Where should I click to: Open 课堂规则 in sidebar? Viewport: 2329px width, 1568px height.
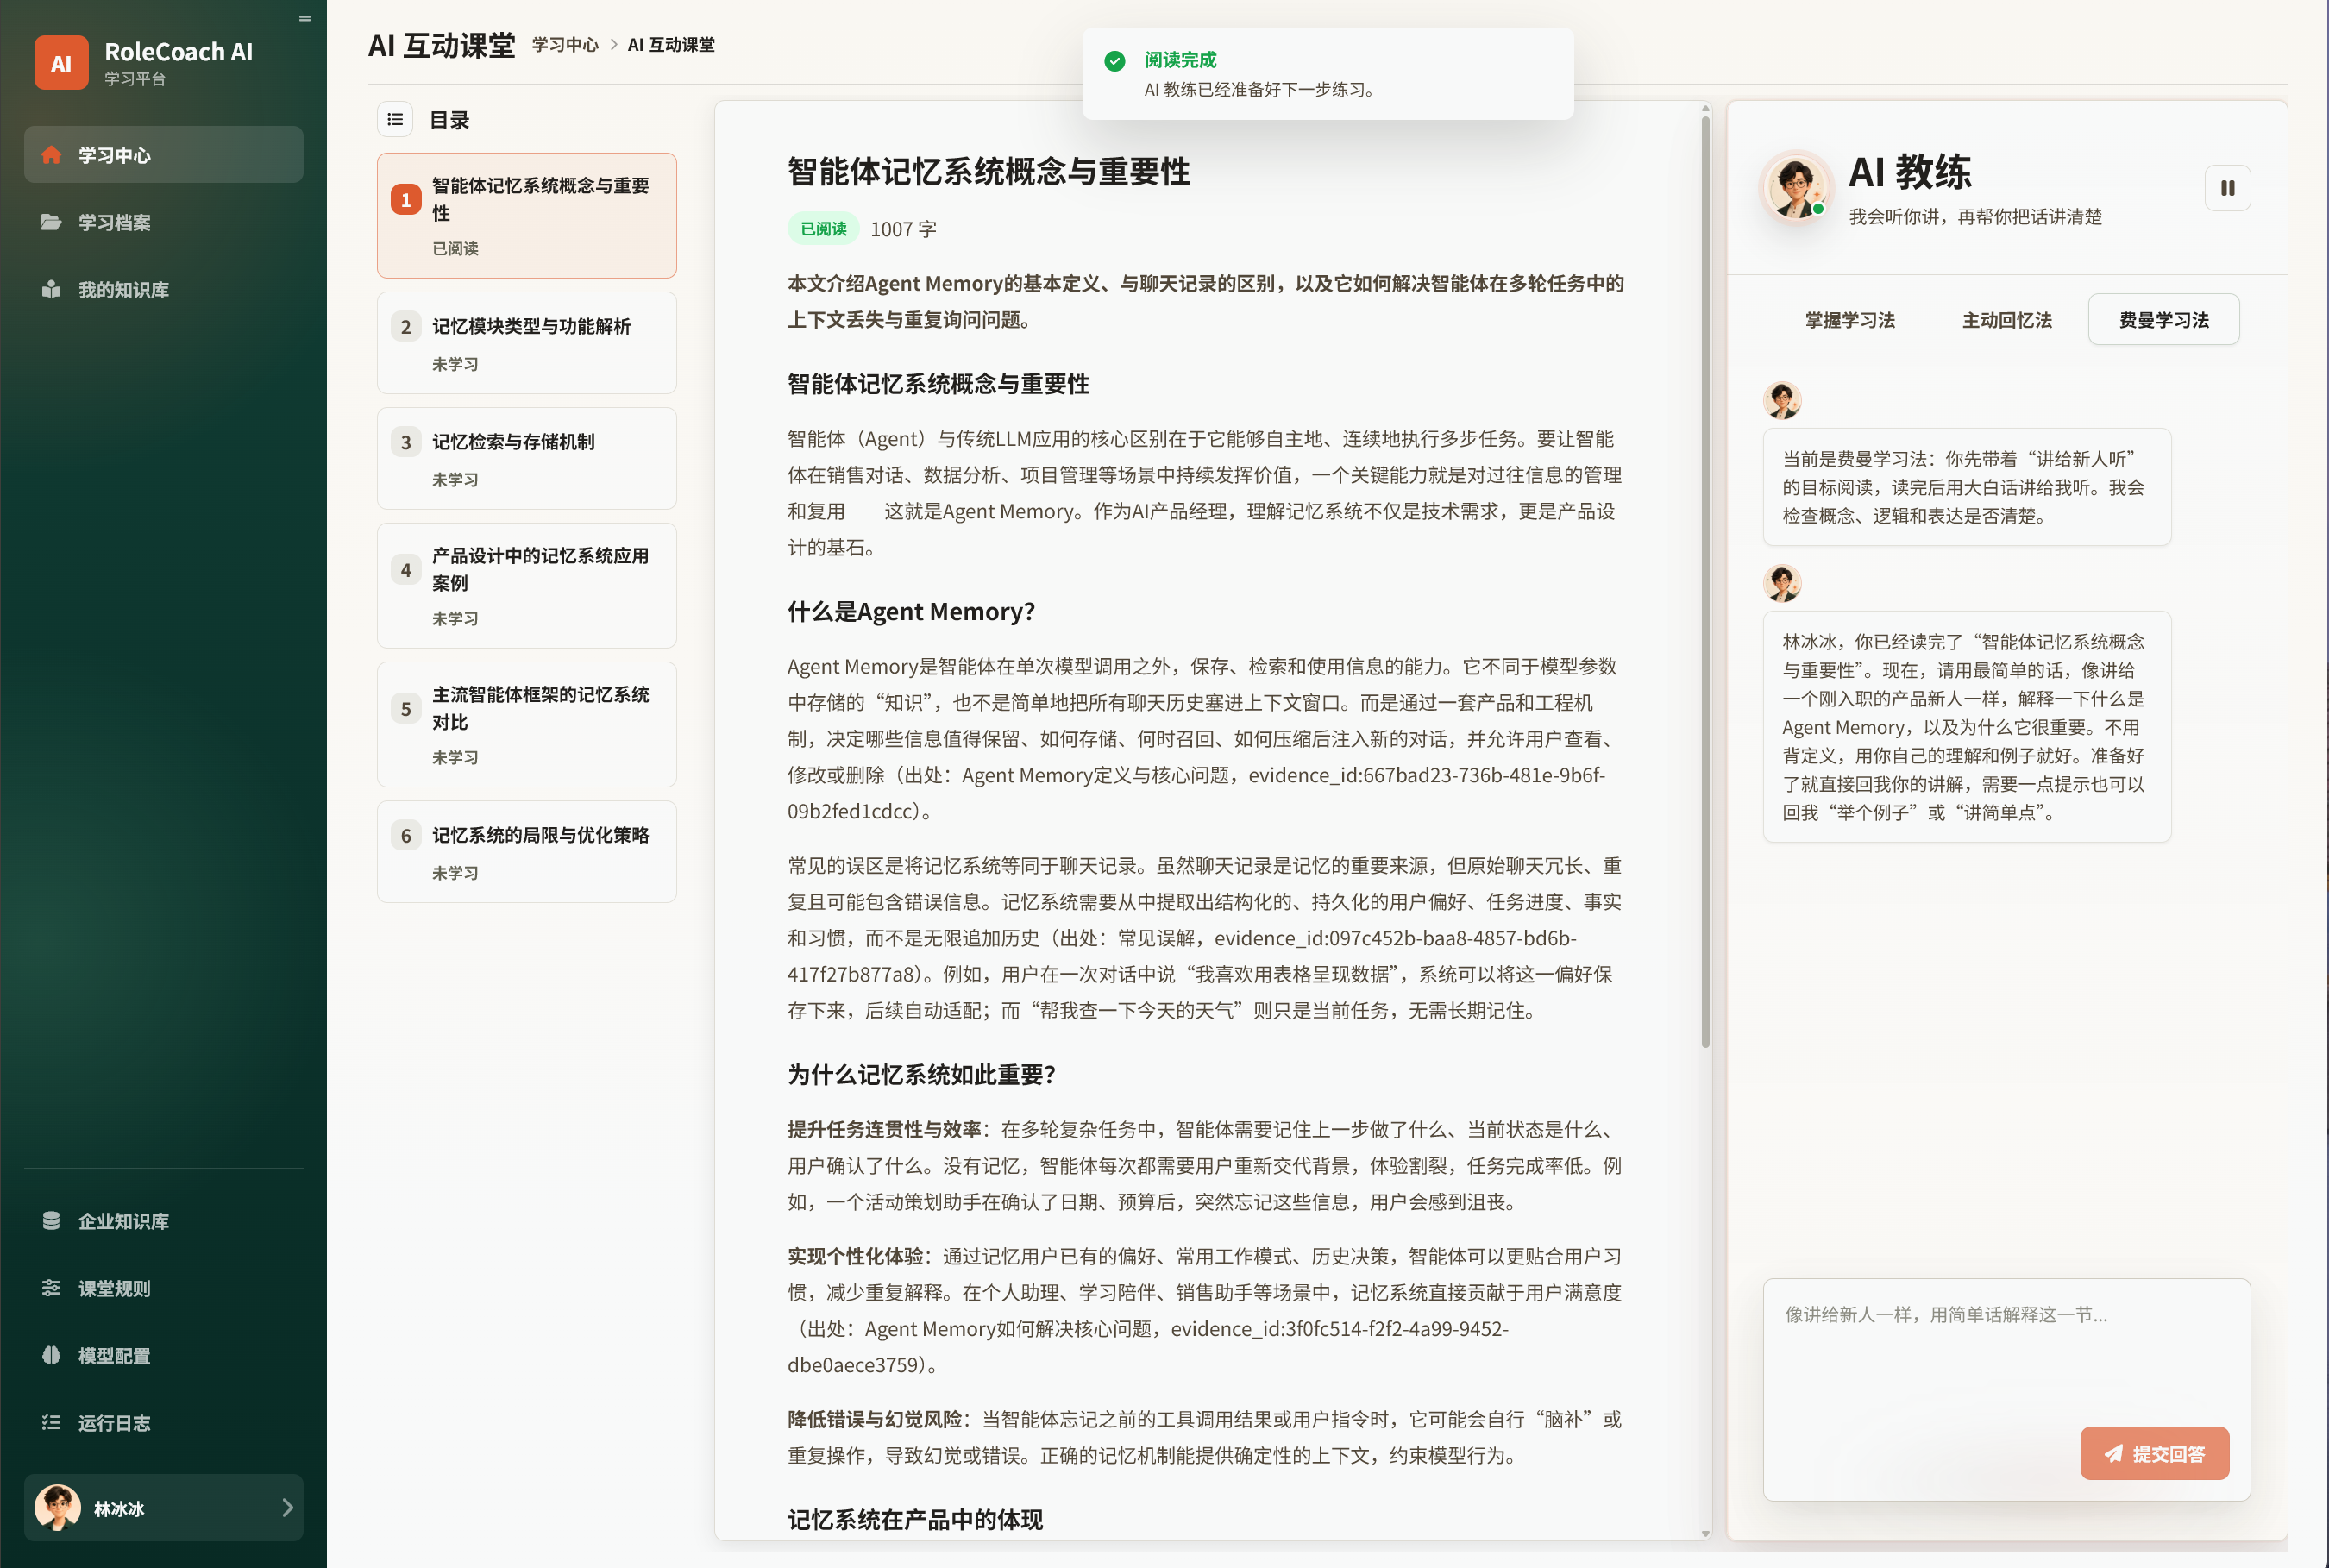[163, 1288]
